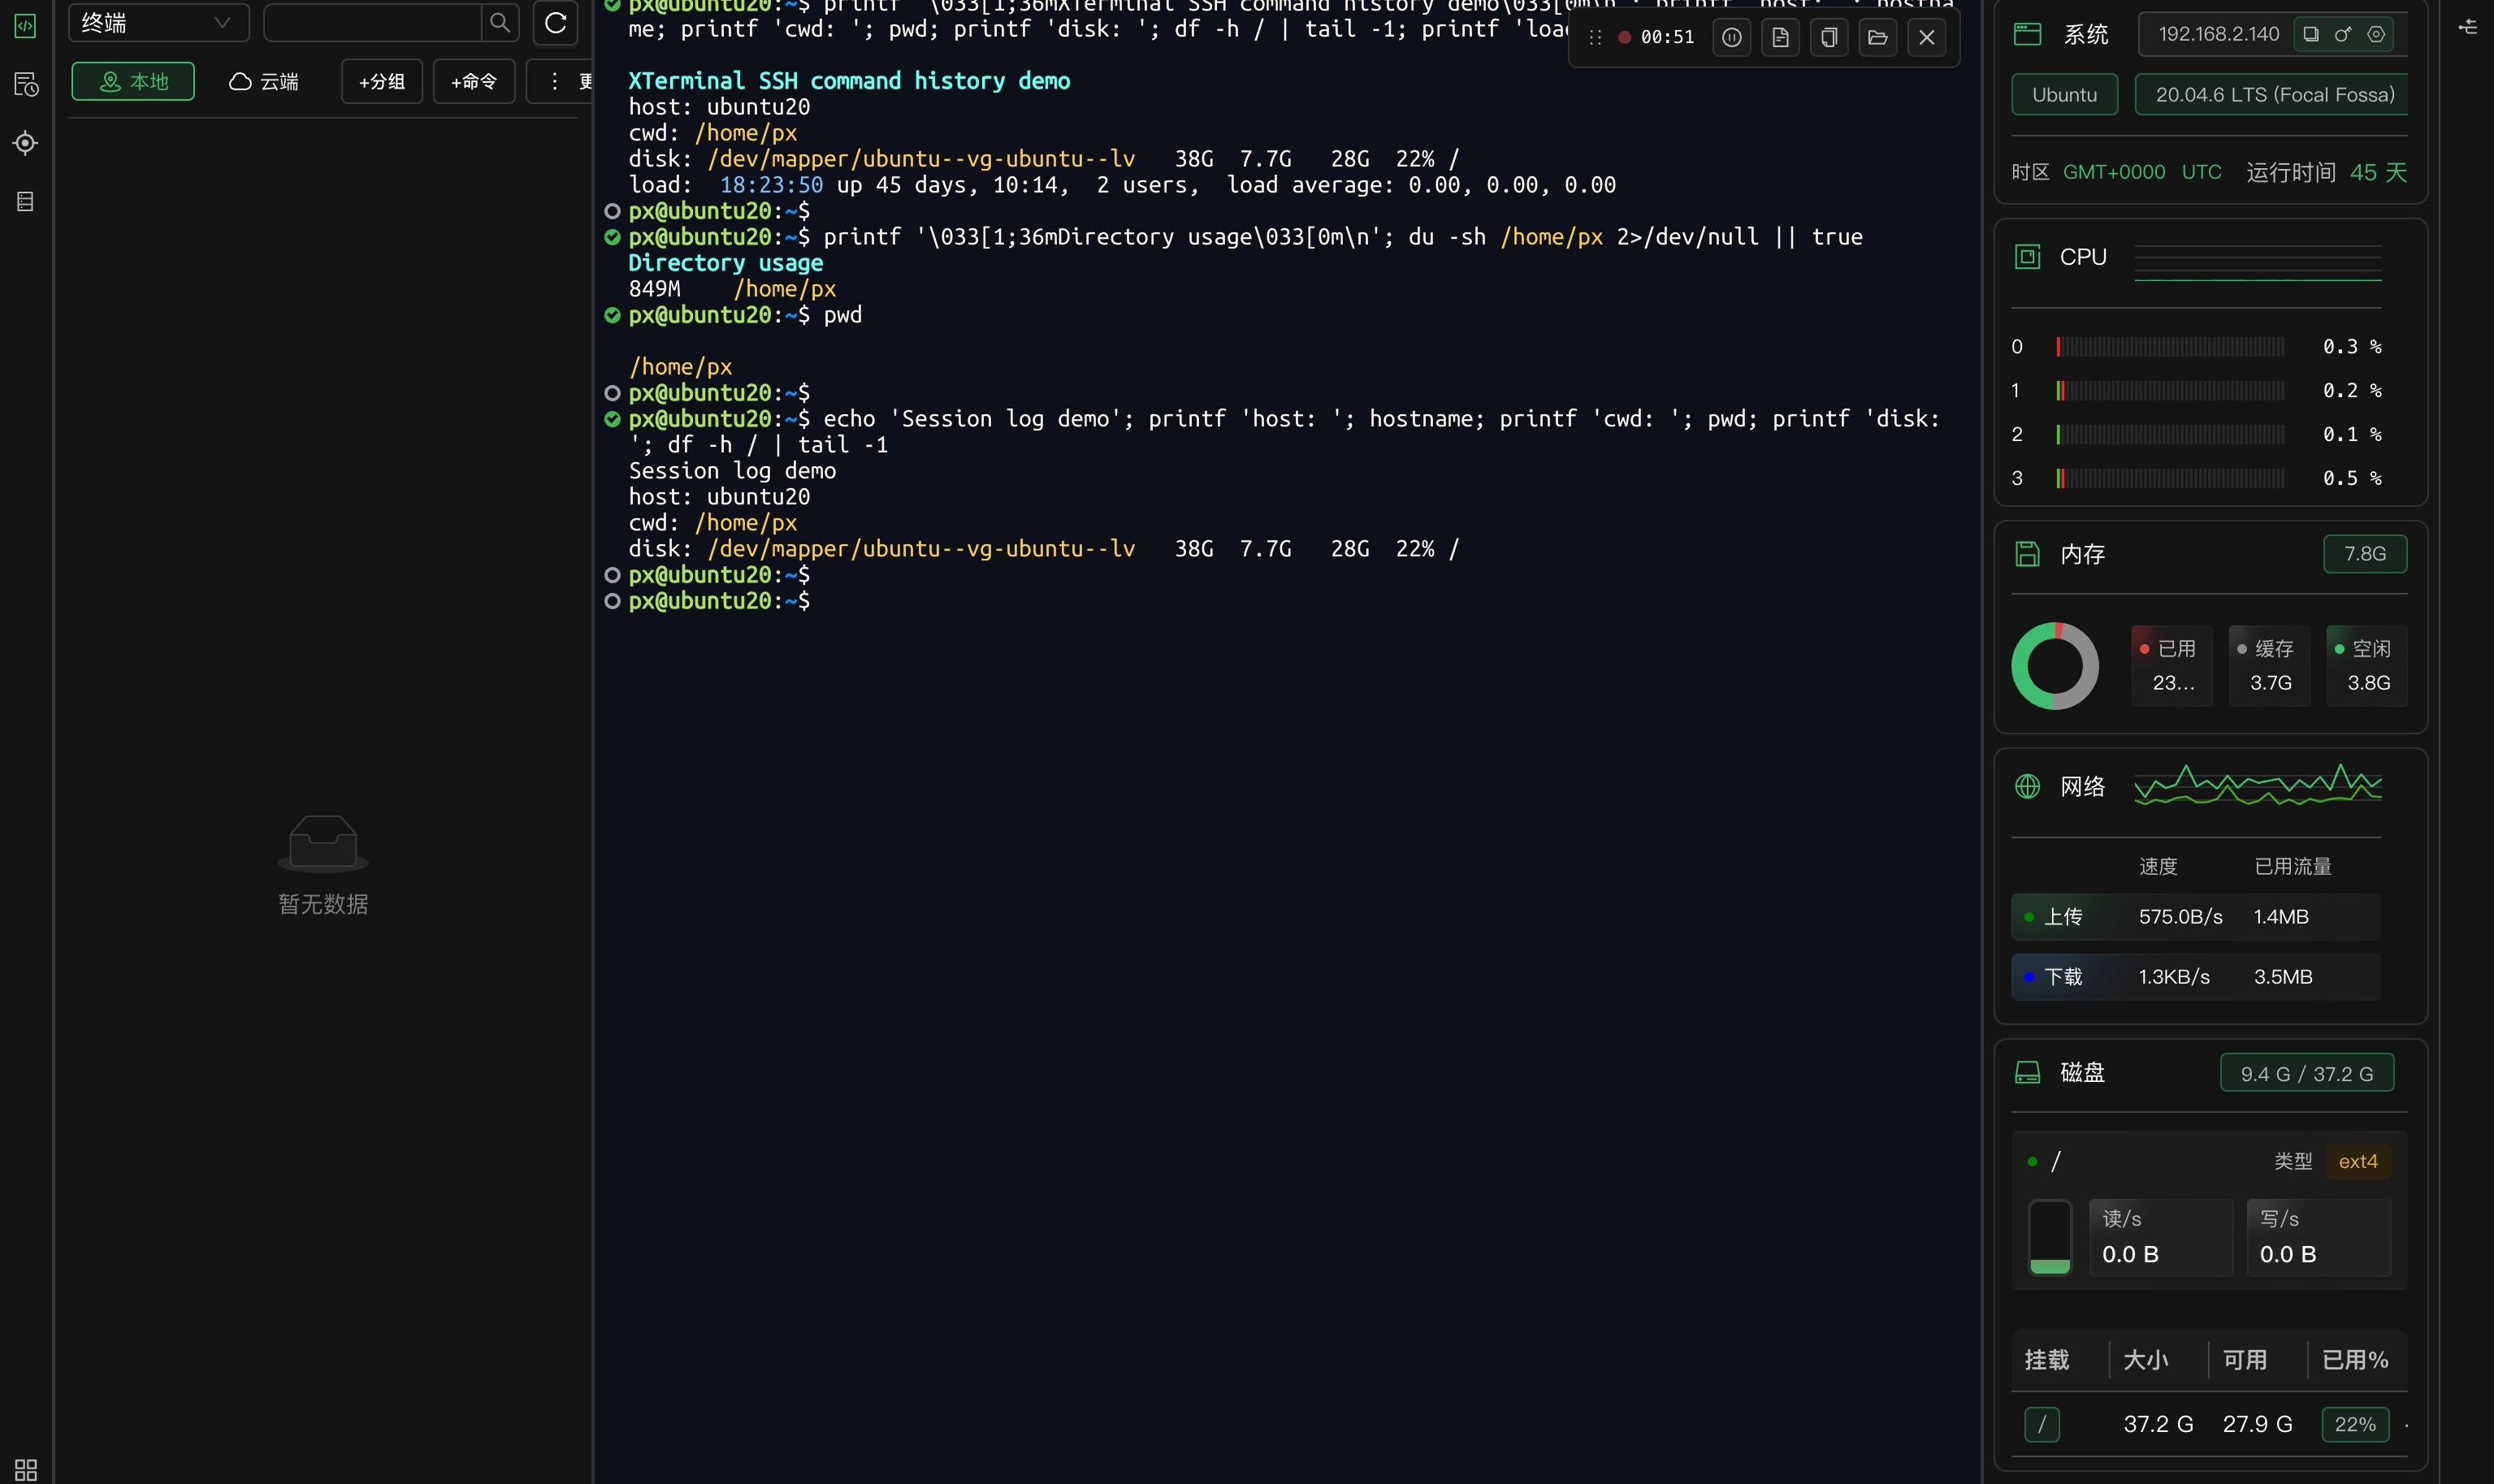Copy the recorded session log
This screenshot has width=2494, height=1484.
click(x=1829, y=37)
